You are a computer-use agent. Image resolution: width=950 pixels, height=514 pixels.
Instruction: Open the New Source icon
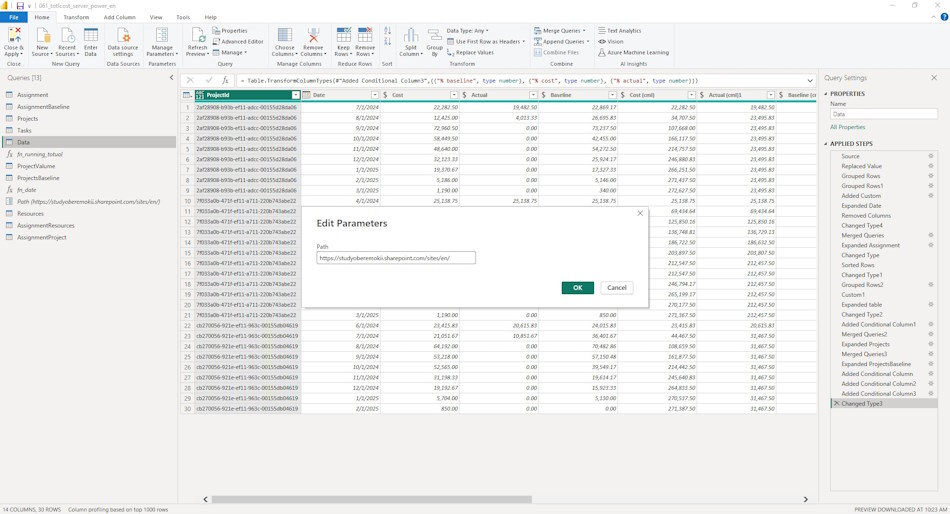42,36
